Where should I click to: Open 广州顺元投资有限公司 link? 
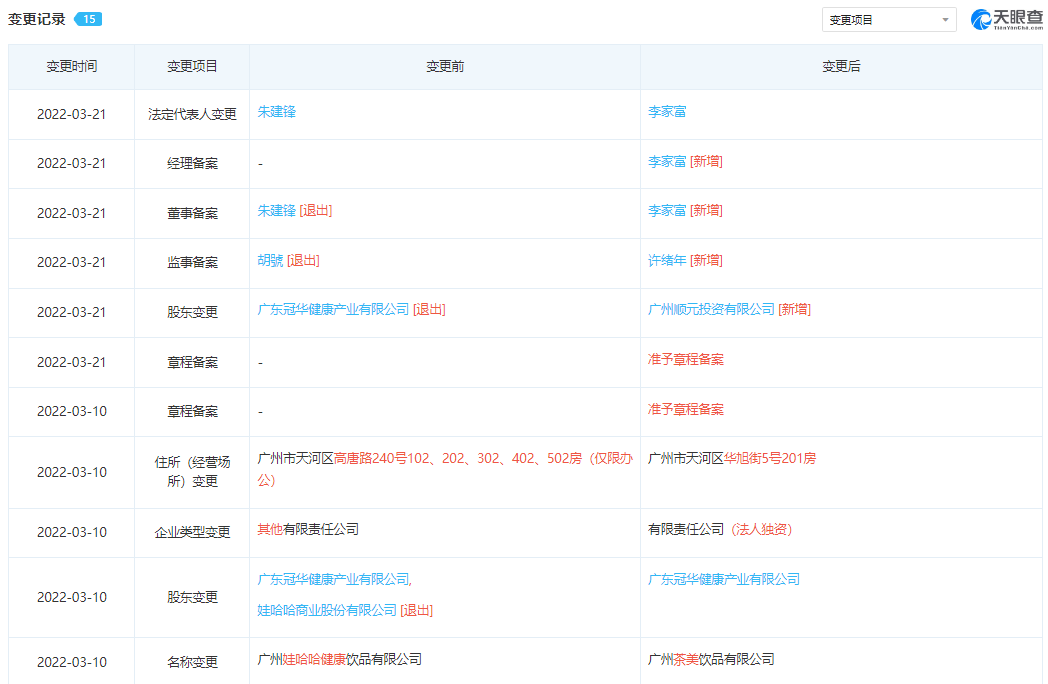[x=711, y=310]
